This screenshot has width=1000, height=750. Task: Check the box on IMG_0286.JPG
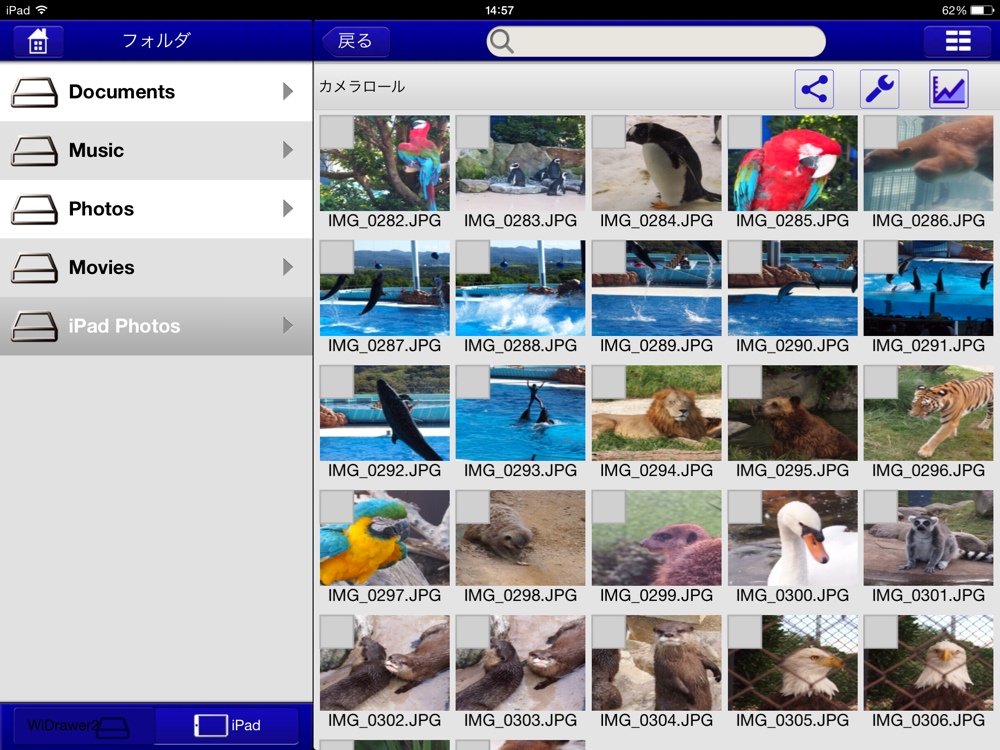point(881,132)
